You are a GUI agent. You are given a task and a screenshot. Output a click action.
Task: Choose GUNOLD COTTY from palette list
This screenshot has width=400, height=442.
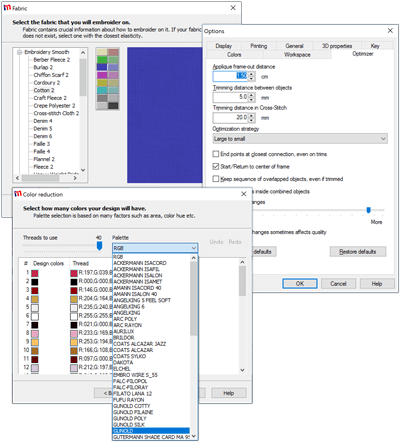pos(132,406)
